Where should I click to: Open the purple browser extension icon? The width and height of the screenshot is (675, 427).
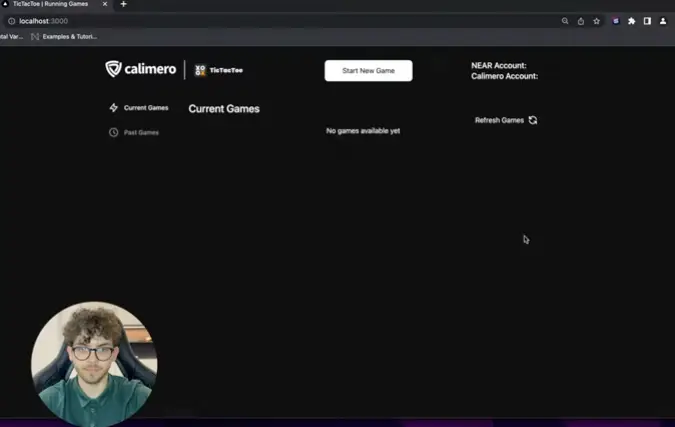616,21
